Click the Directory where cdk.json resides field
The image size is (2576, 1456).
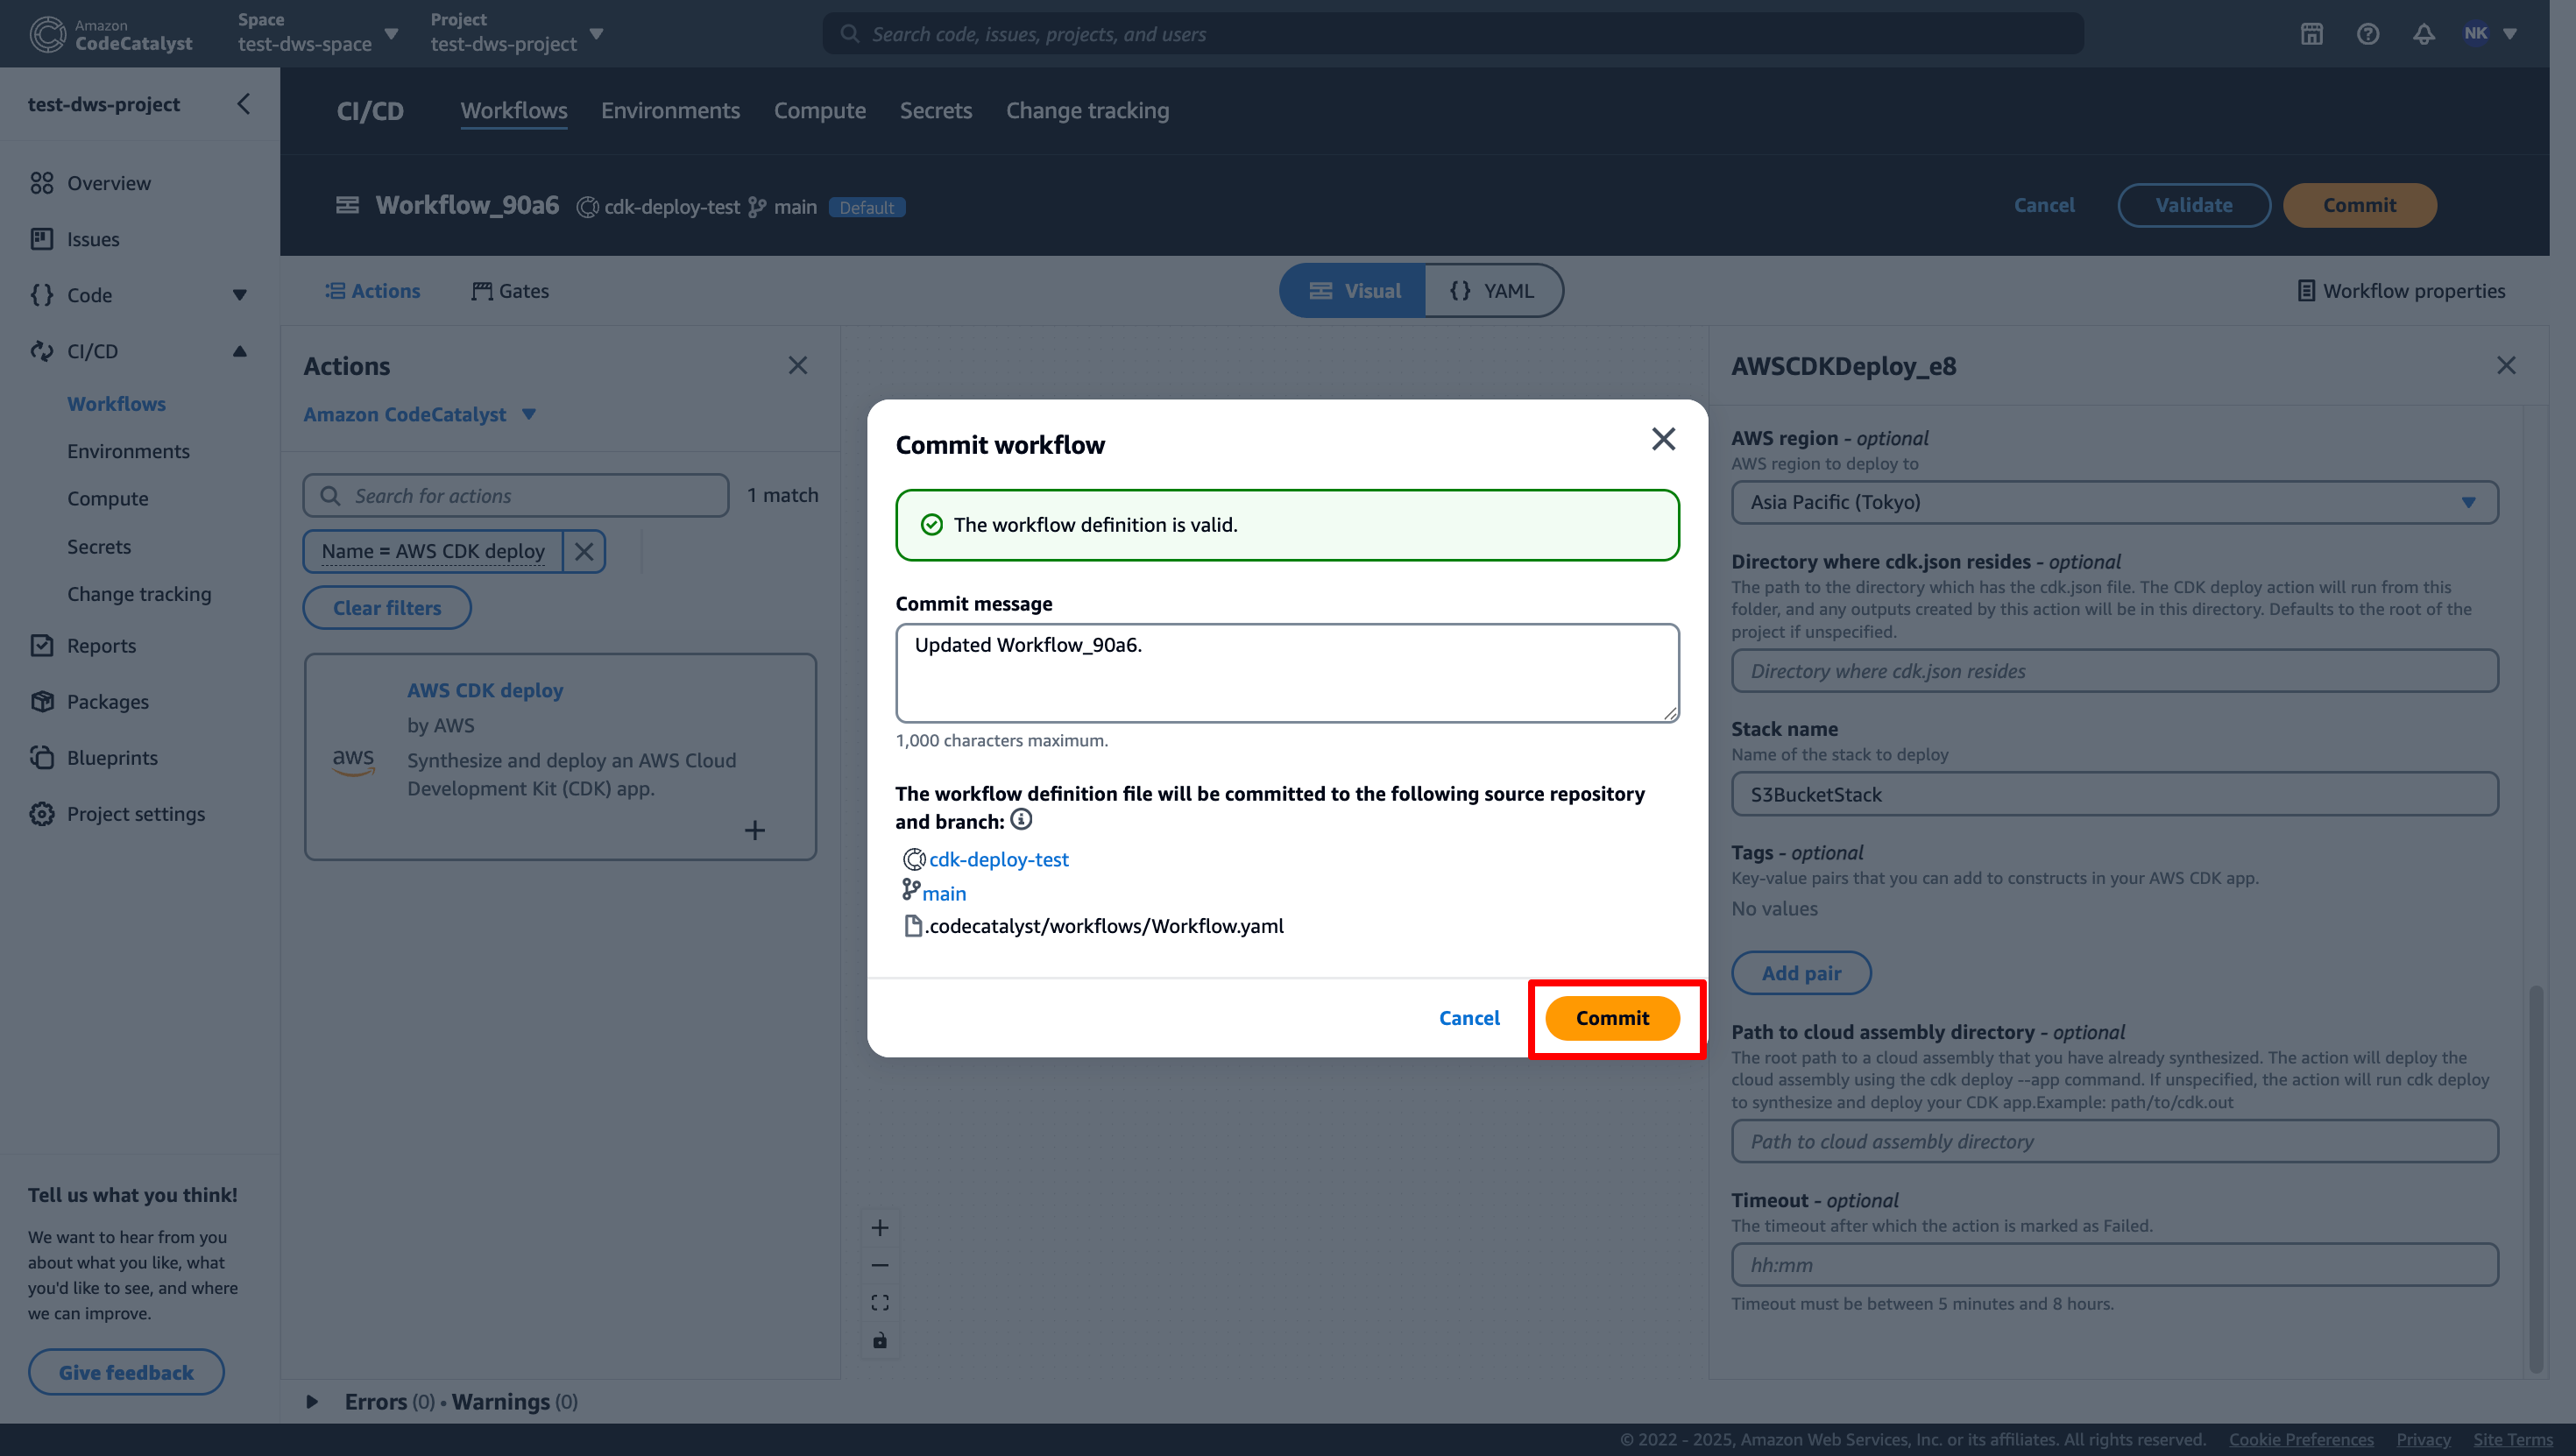coord(2114,671)
